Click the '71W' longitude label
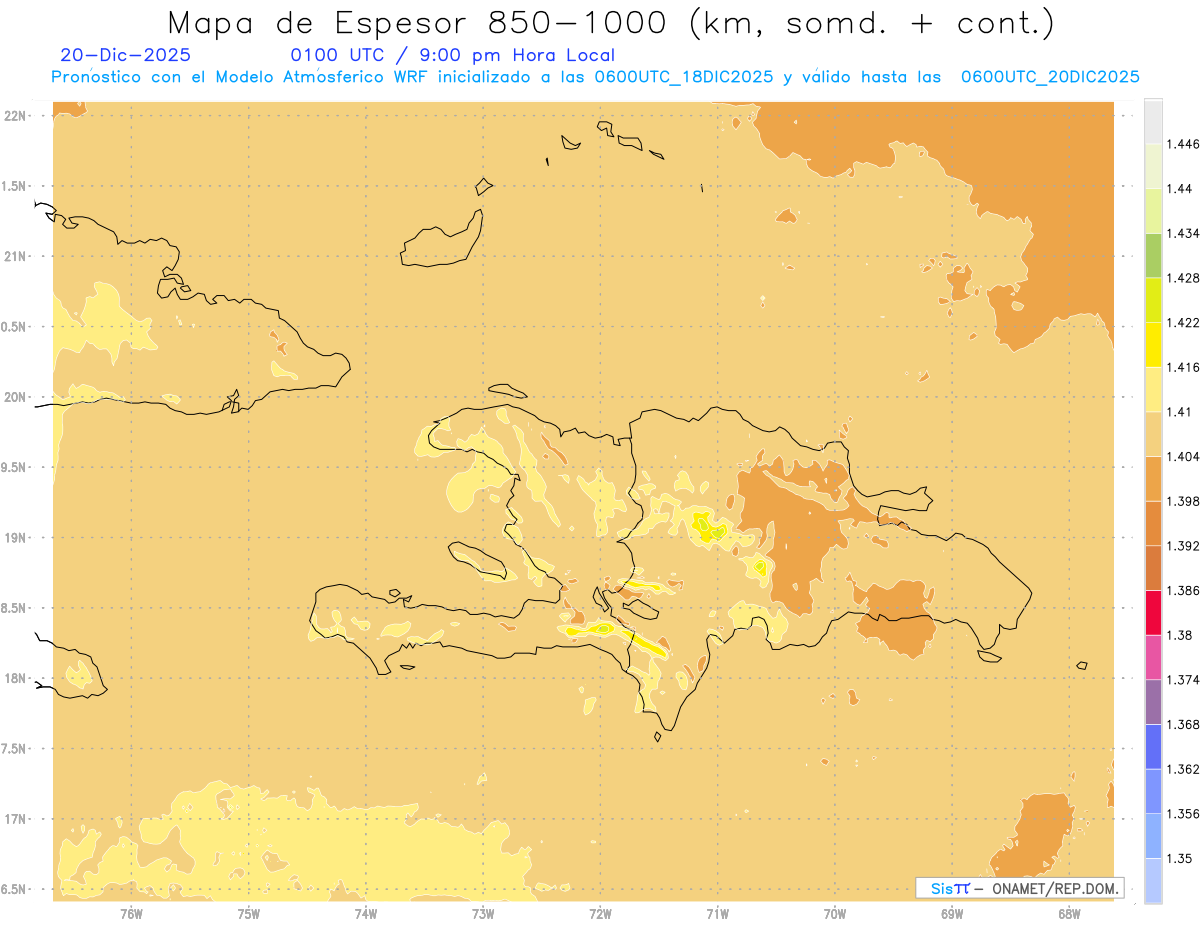Screen dimensions: 1200x927 (717, 914)
